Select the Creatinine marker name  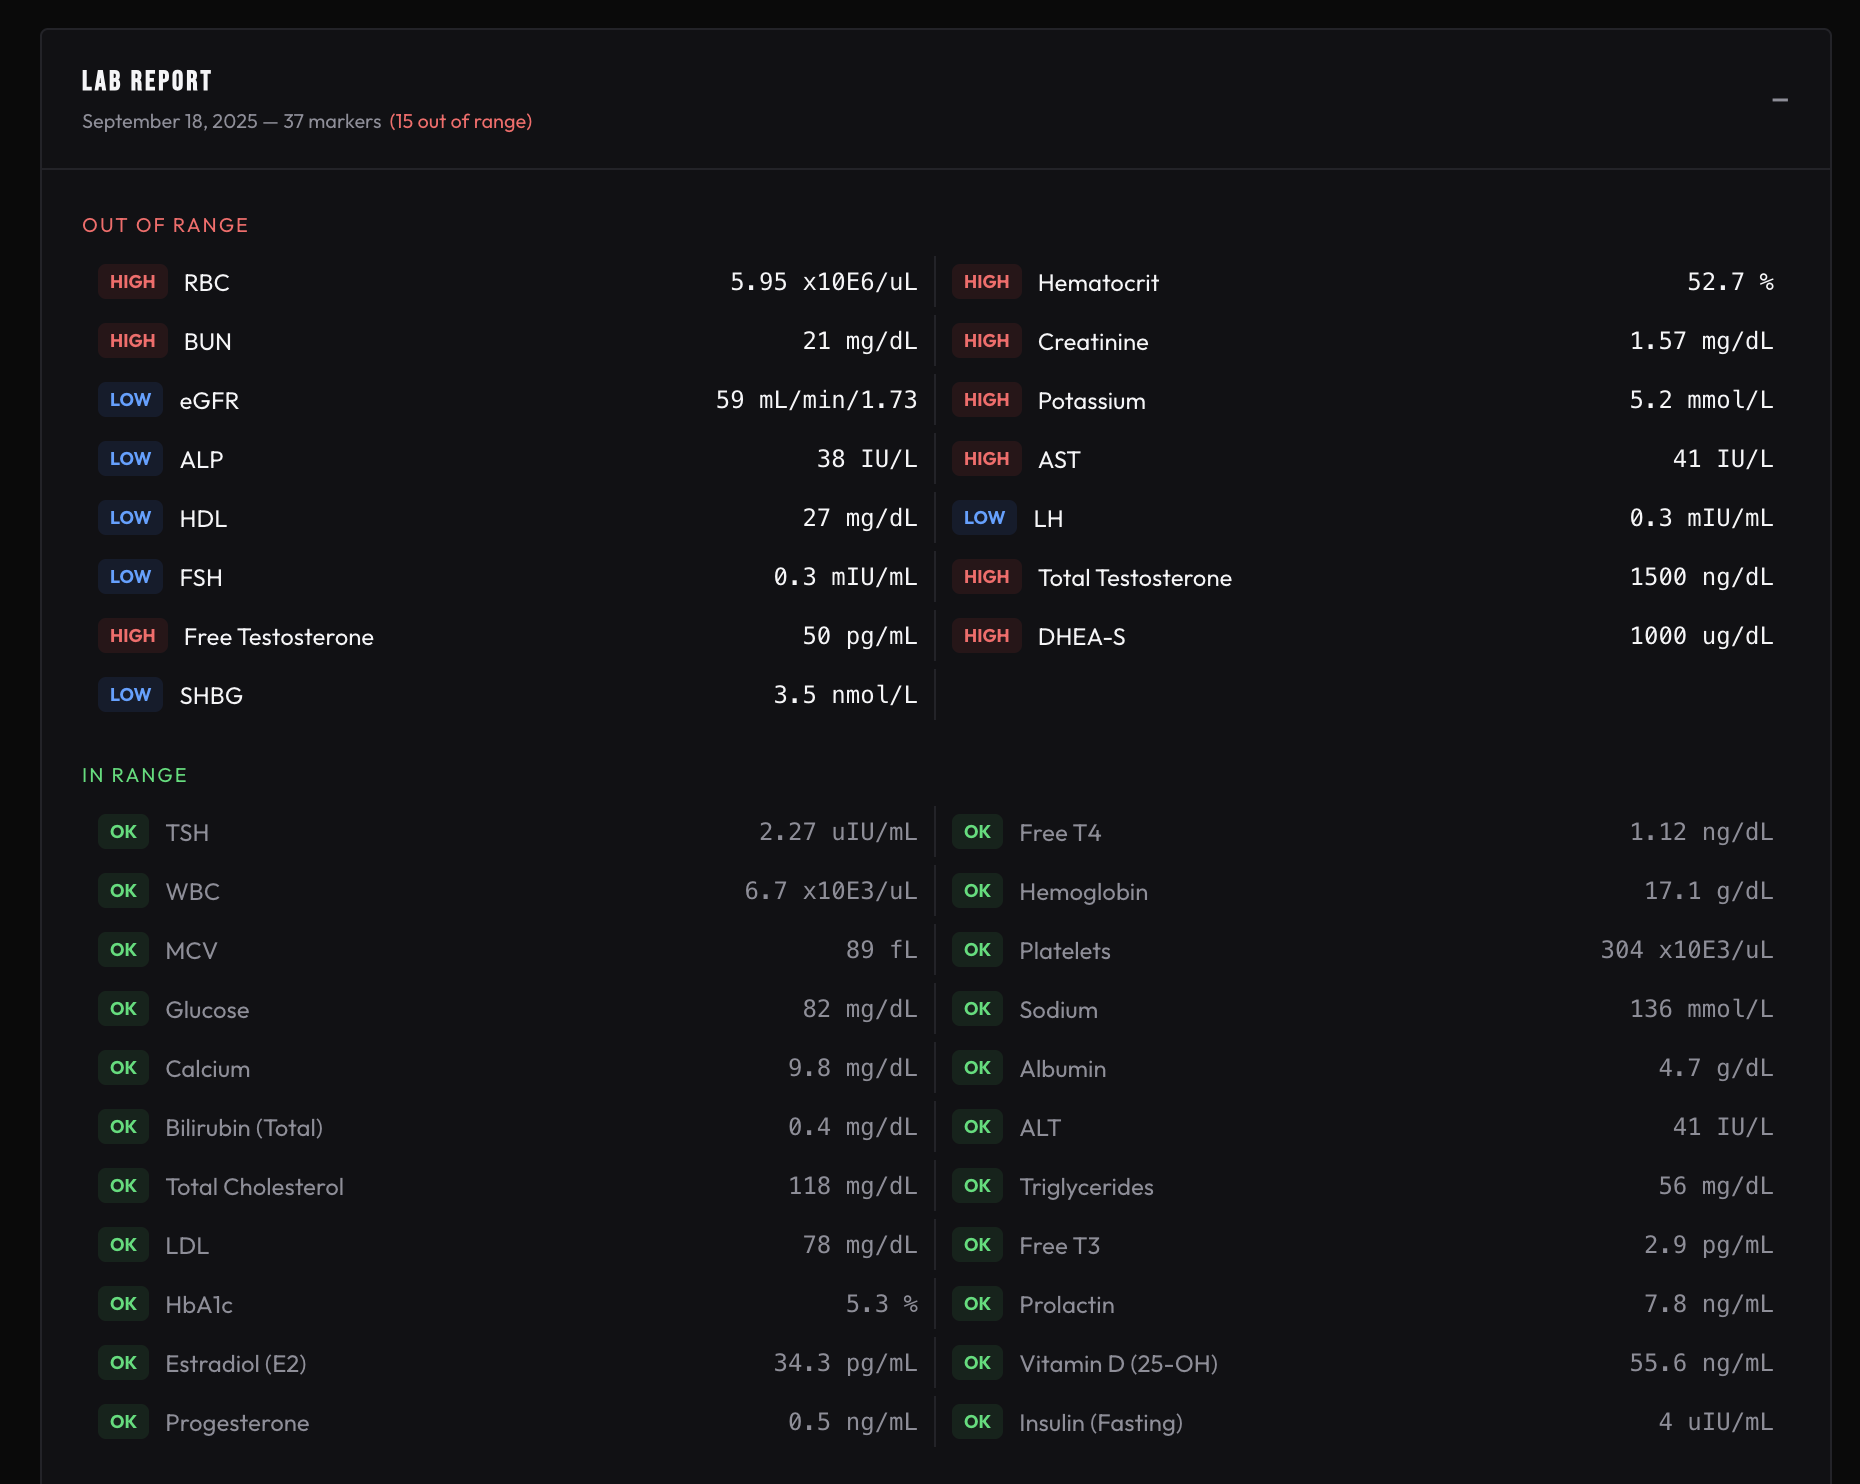click(1093, 342)
